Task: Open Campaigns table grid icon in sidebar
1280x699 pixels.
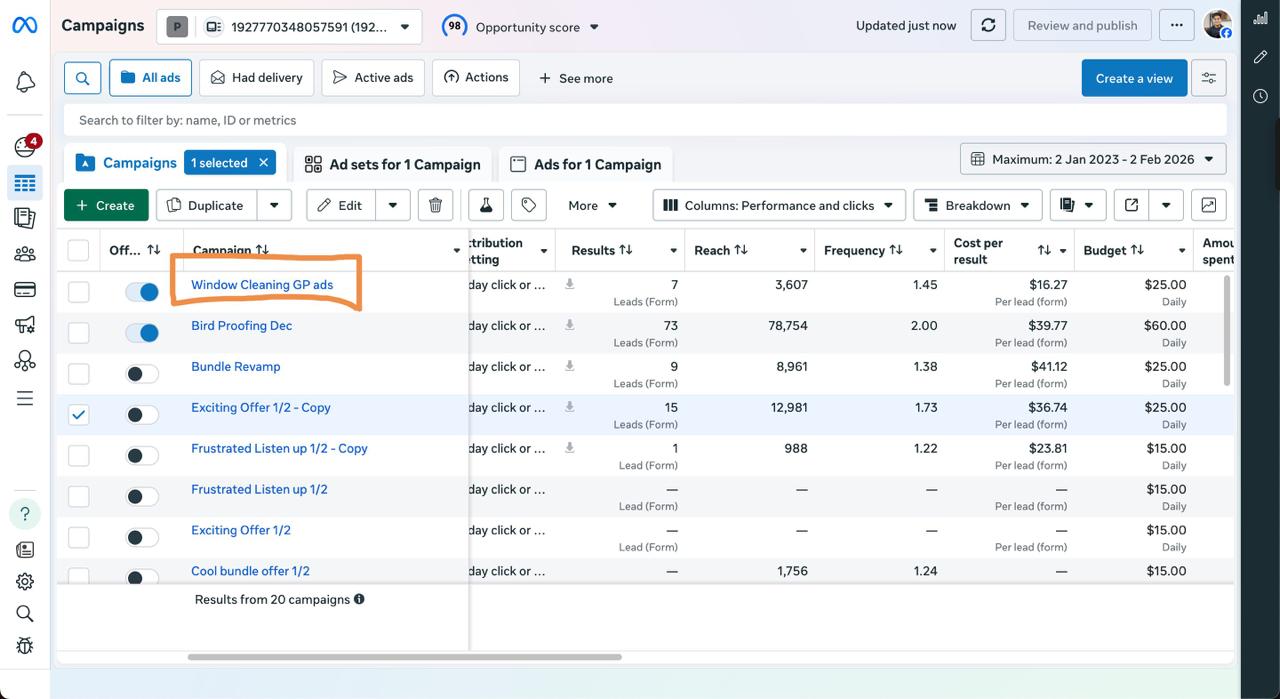Action: (x=25, y=183)
